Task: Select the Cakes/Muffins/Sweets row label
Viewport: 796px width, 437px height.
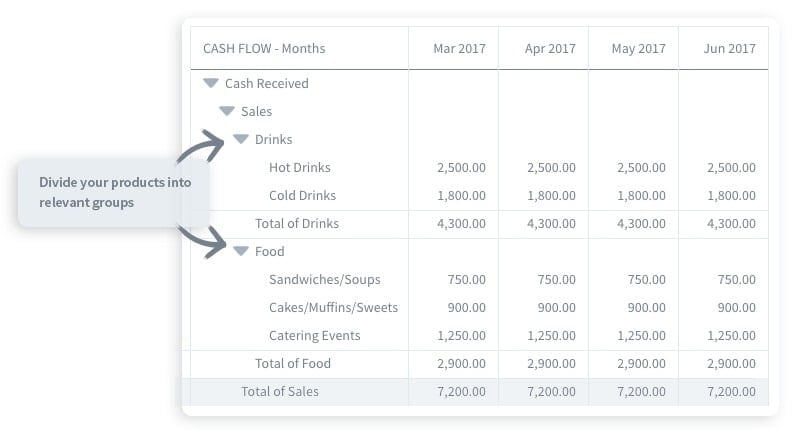Action: point(334,308)
